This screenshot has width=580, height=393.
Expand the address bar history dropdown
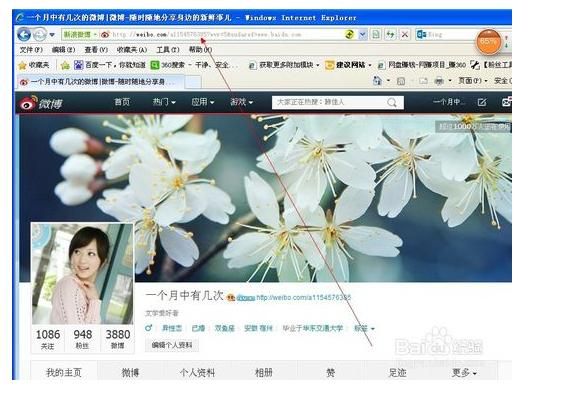(x=362, y=34)
